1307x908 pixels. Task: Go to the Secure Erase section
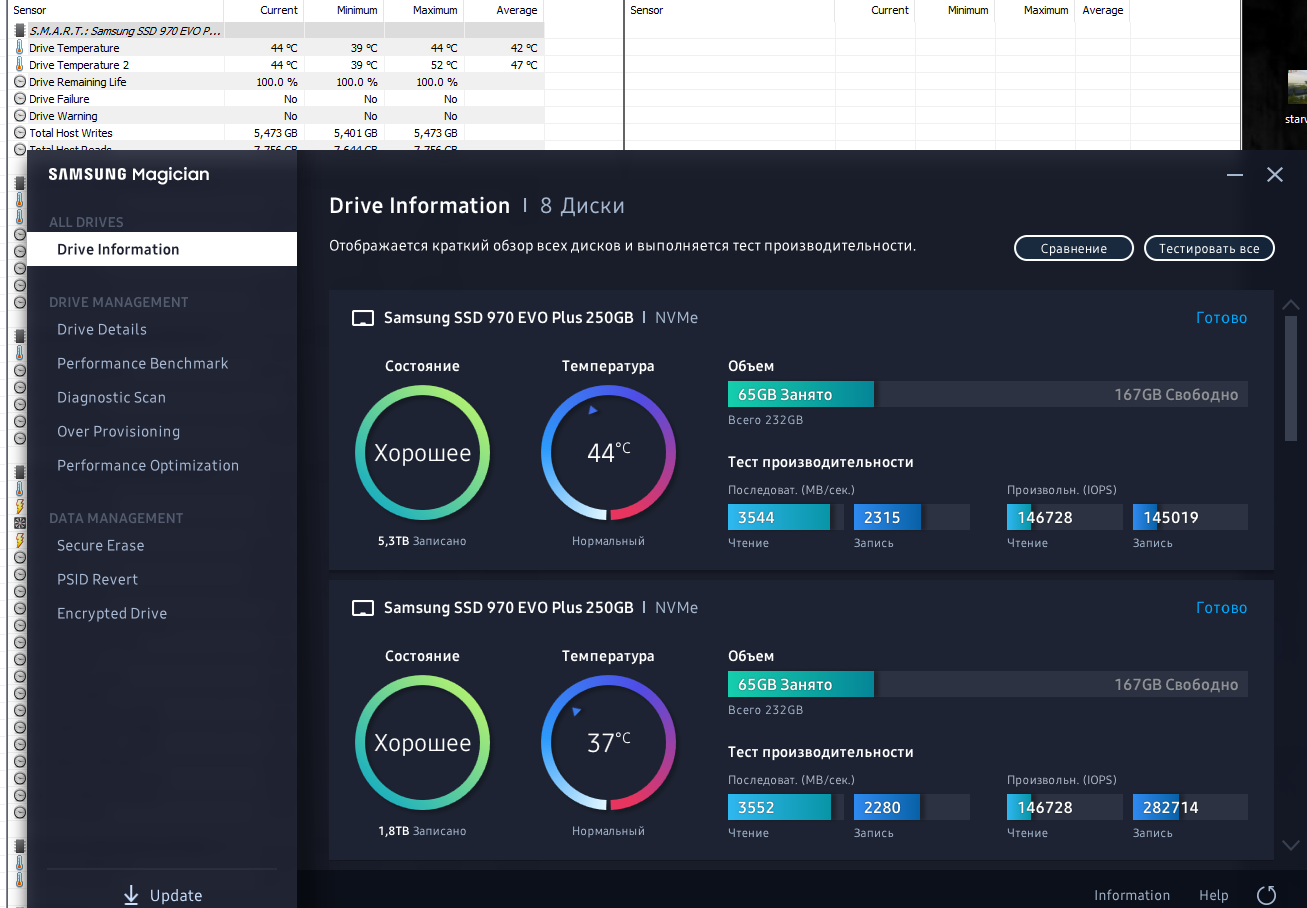click(100, 546)
